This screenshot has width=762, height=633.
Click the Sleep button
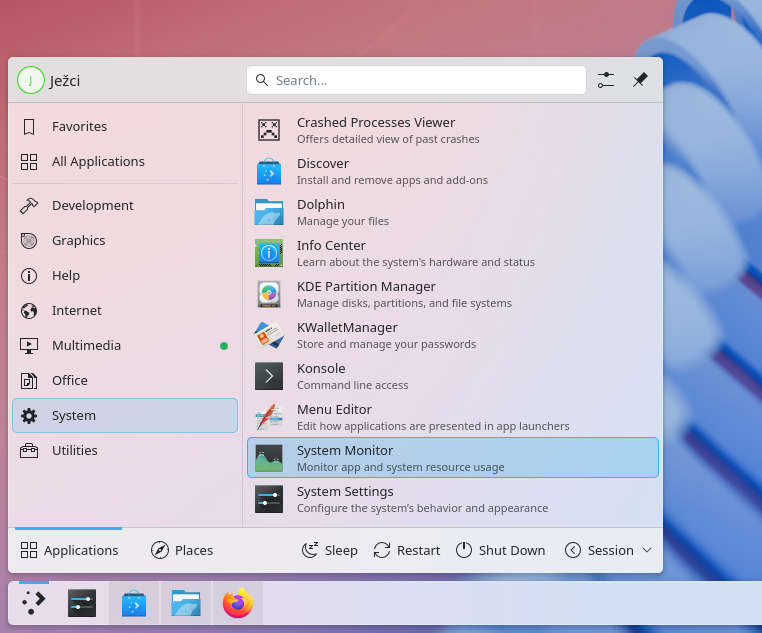click(329, 550)
